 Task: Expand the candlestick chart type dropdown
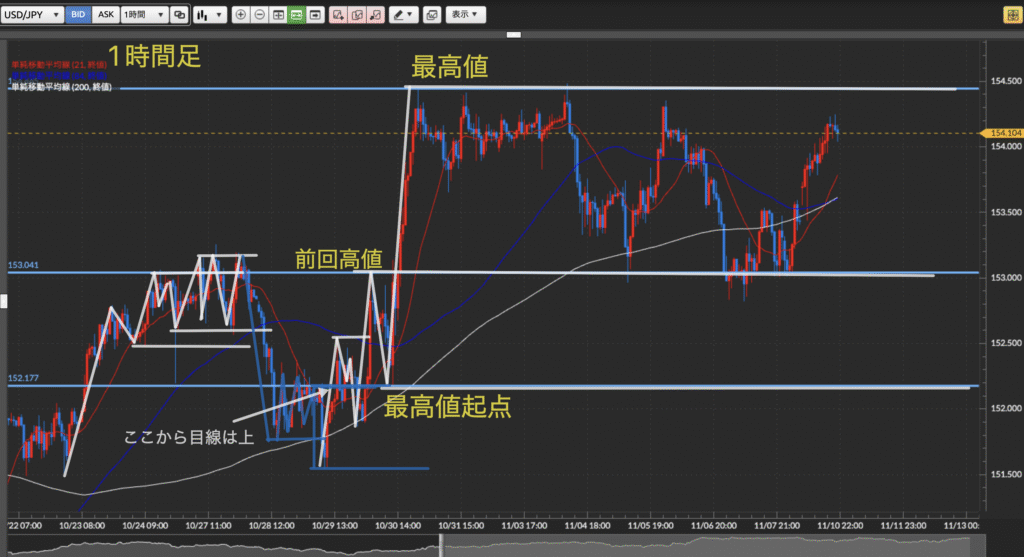(x=207, y=15)
